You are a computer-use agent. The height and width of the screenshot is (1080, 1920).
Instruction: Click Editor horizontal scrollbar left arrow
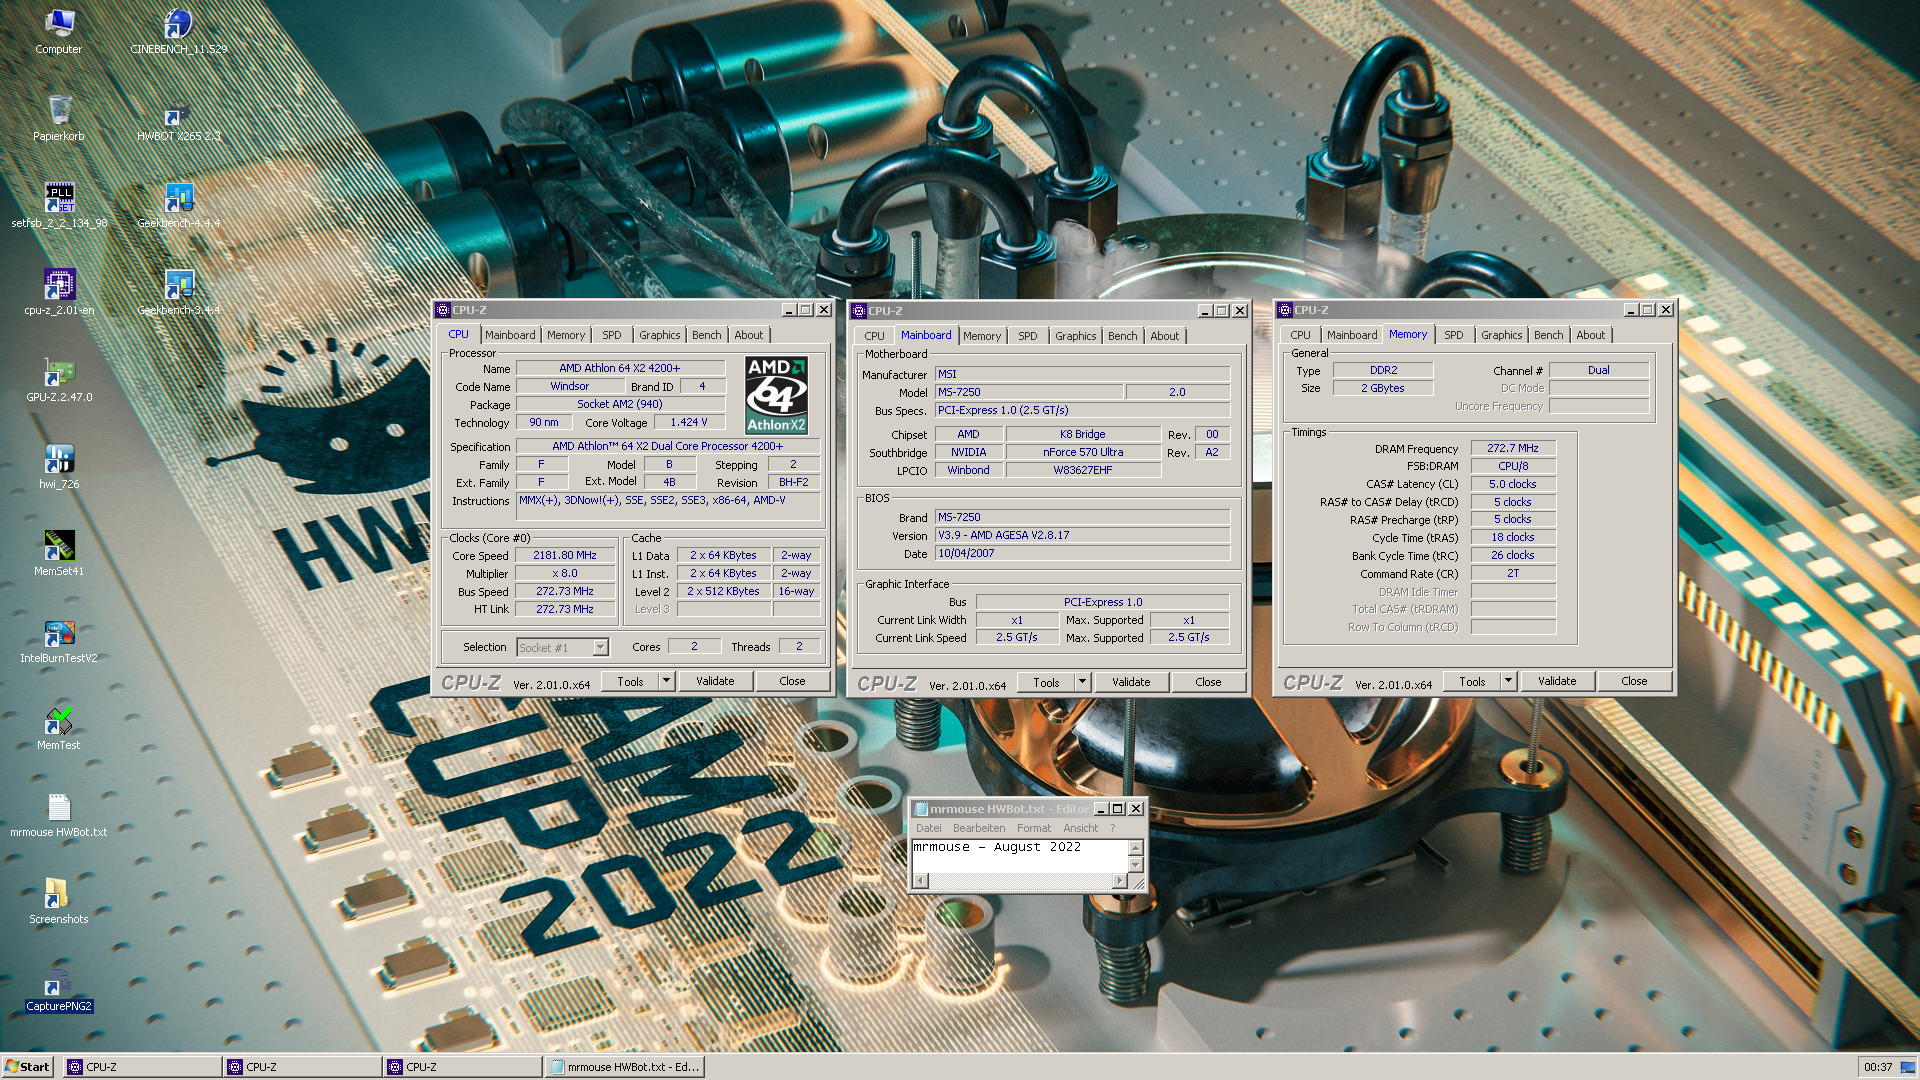[921, 881]
